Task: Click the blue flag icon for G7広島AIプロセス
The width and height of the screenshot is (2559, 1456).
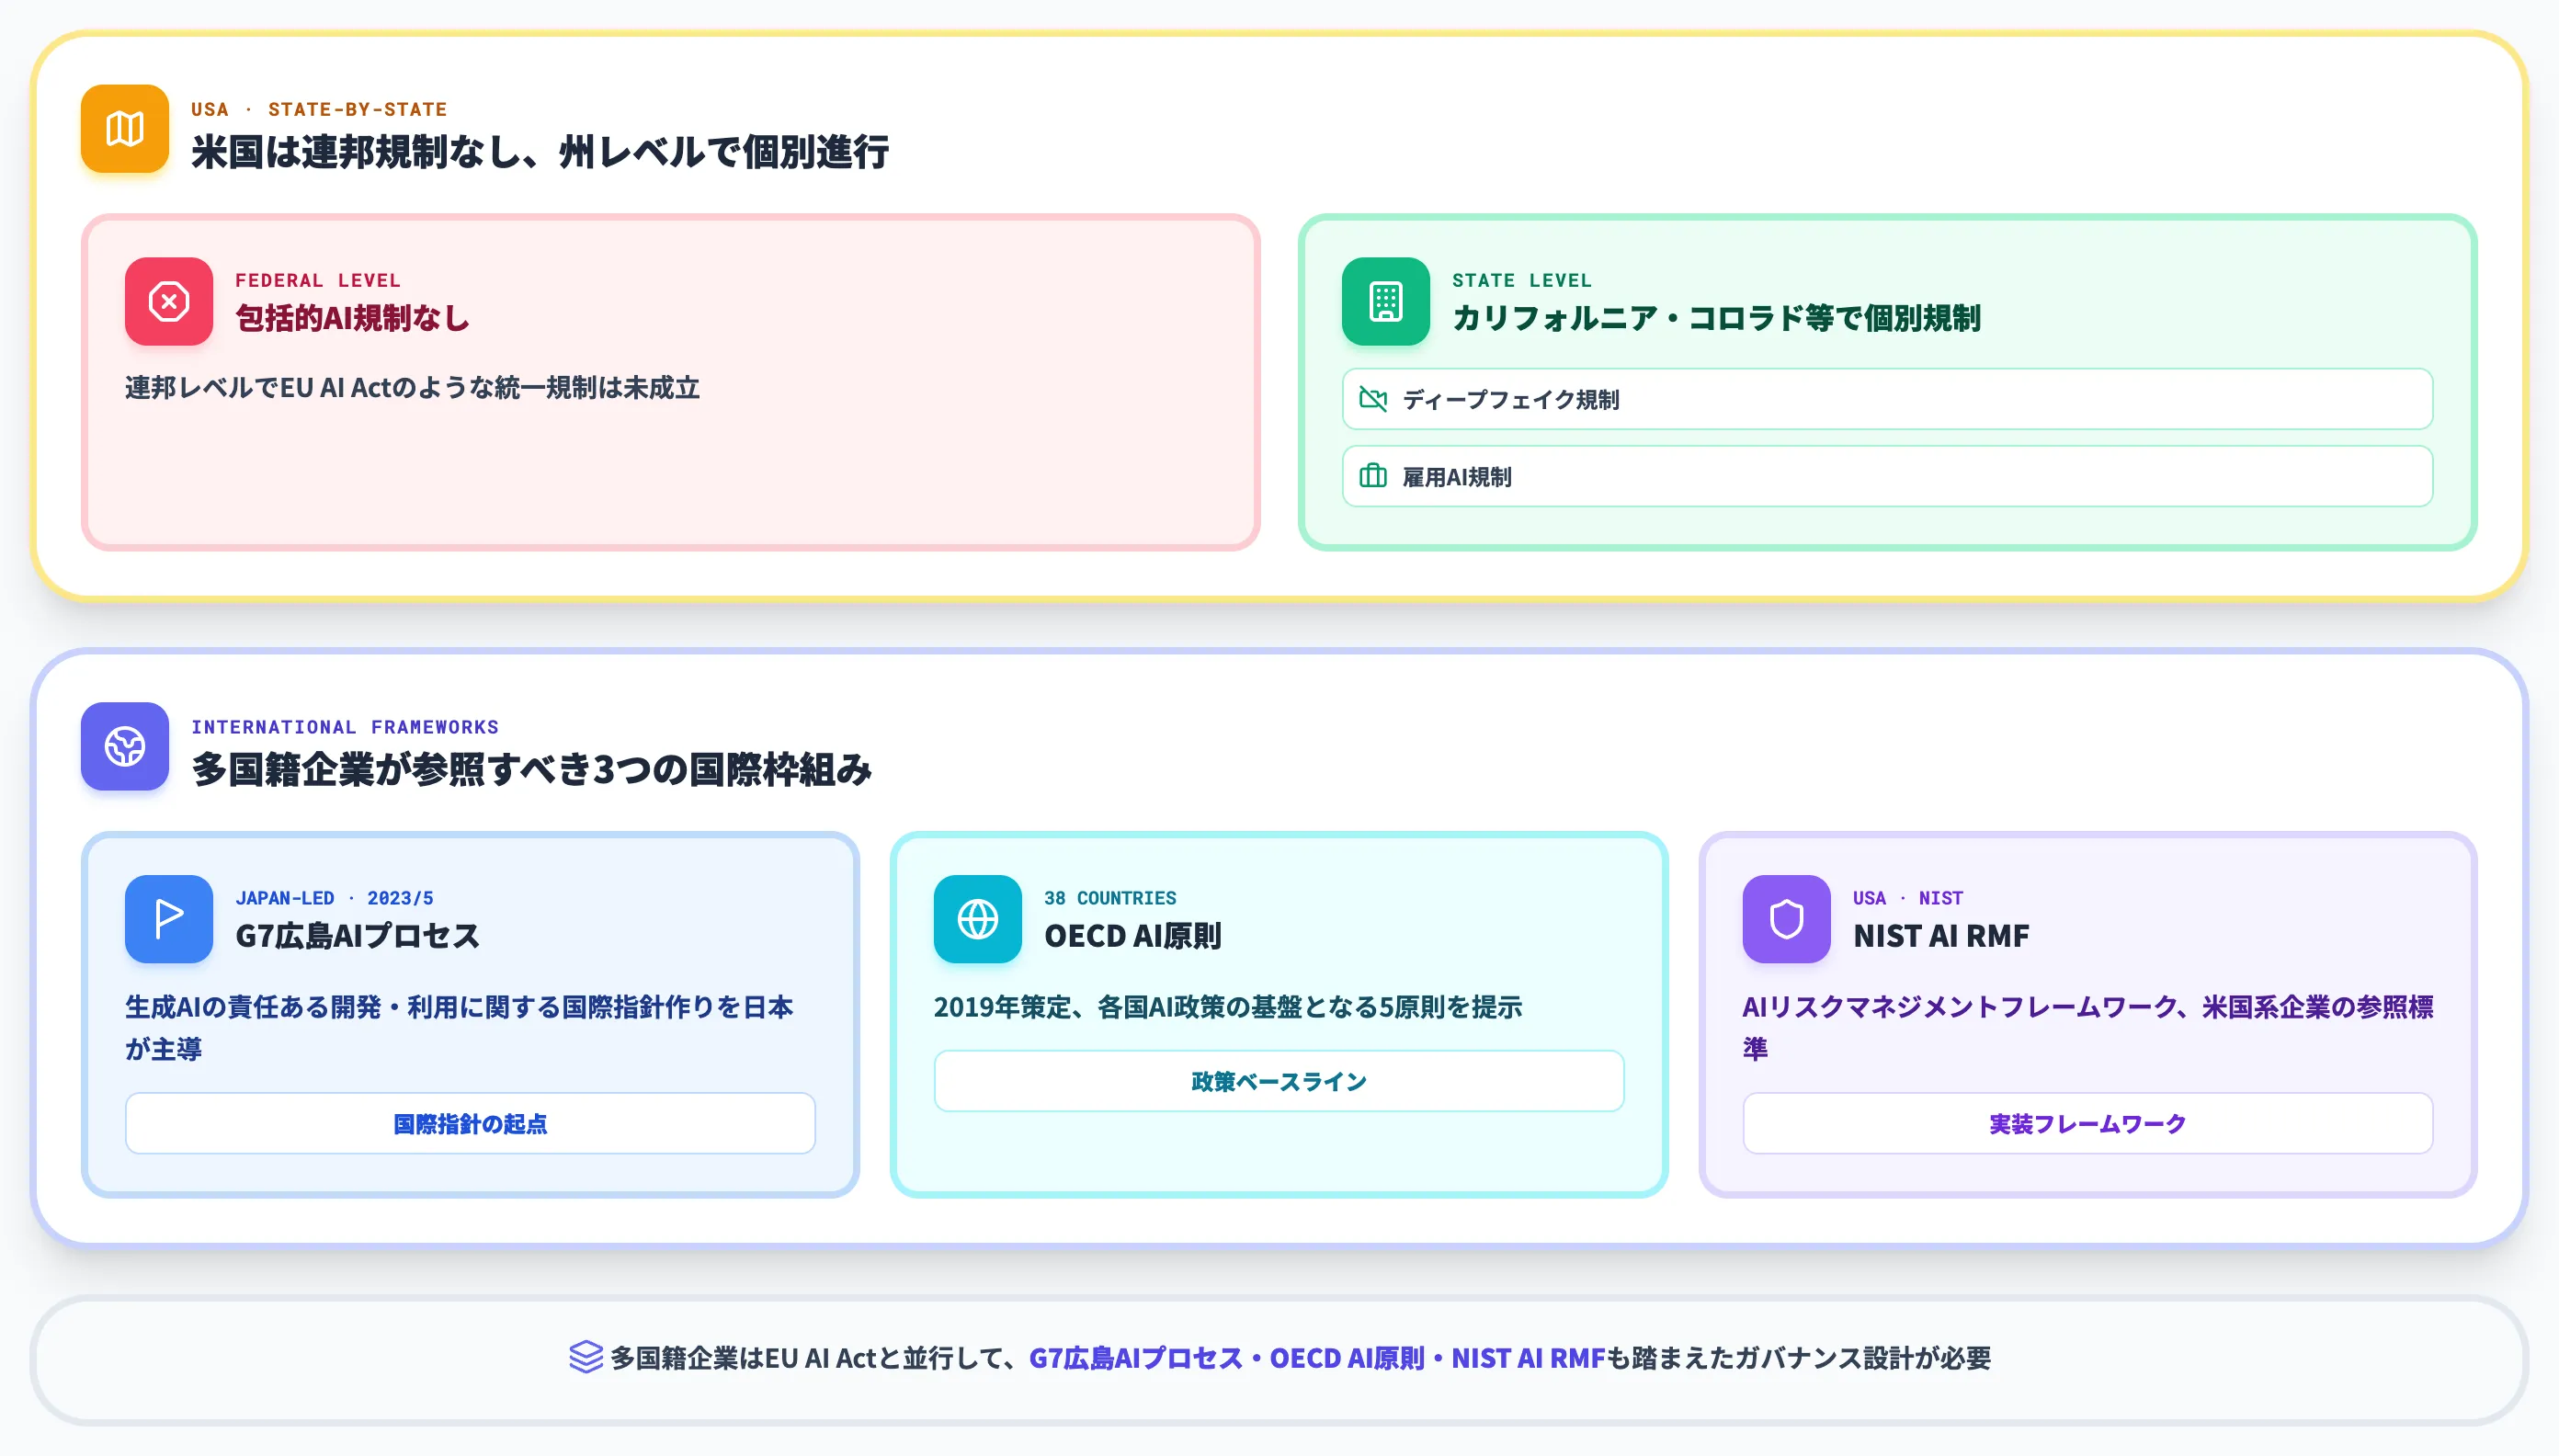Action: (x=168, y=919)
